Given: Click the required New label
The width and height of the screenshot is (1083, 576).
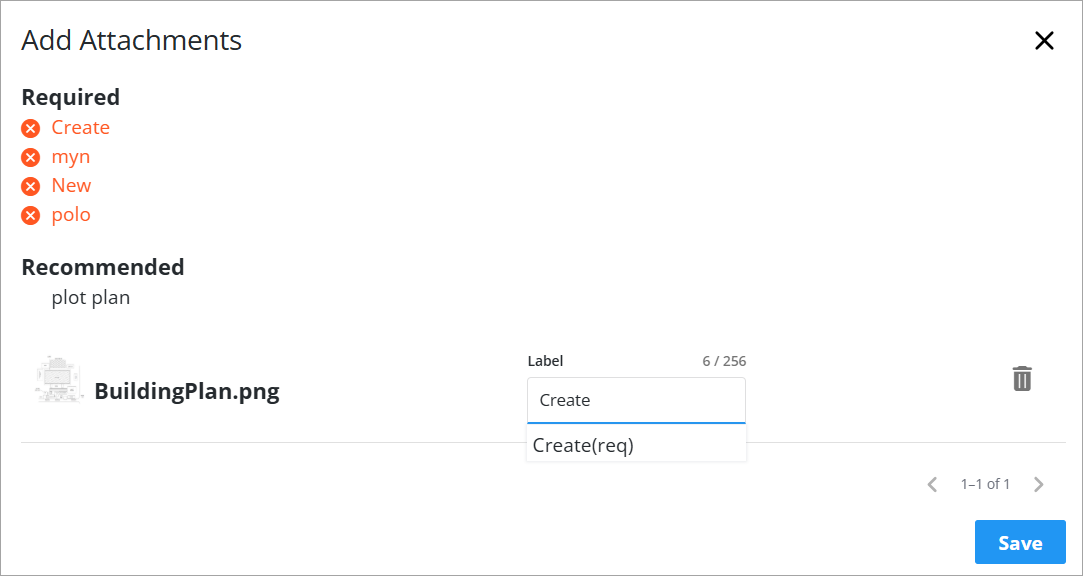Looking at the screenshot, I should [x=71, y=186].
